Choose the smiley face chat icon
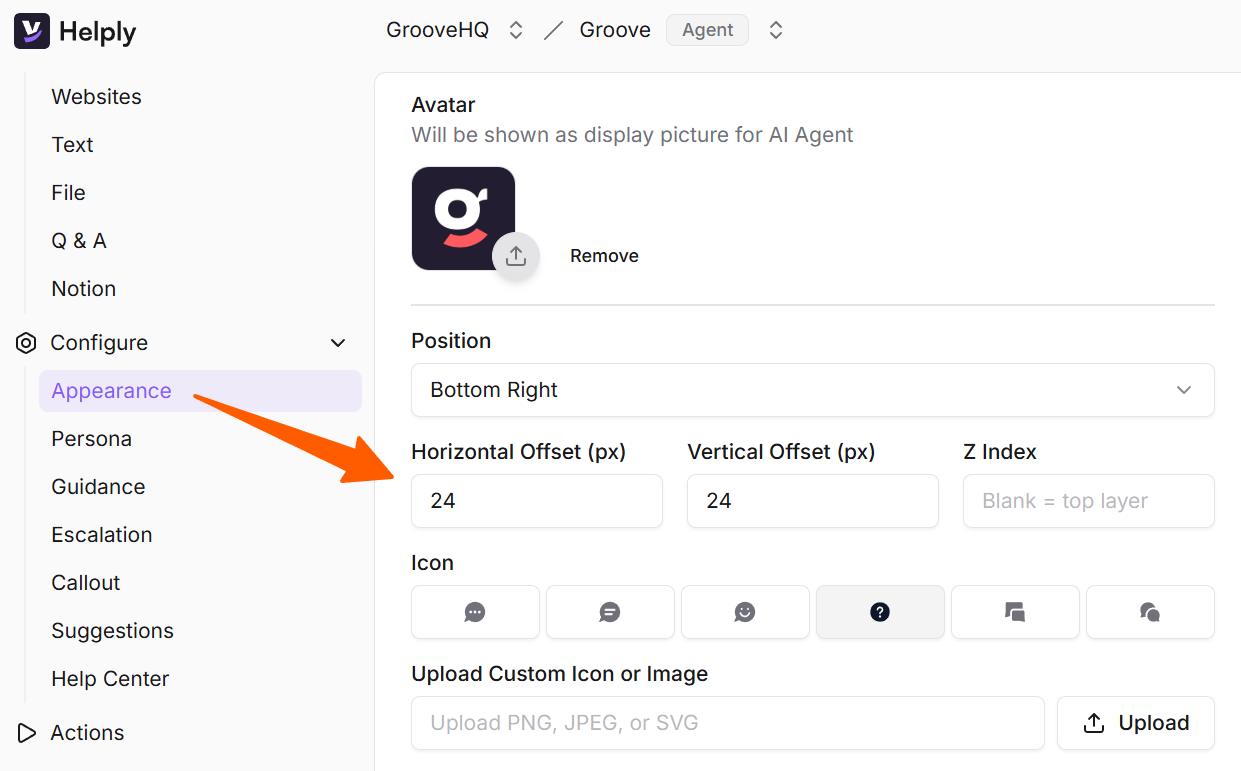Image resolution: width=1241 pixels, height=771 pixels. coord(745,612)
